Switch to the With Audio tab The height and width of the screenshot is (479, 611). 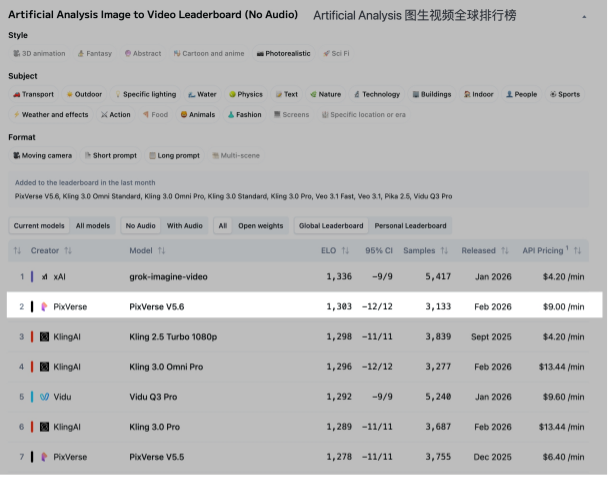pos(184,226)
